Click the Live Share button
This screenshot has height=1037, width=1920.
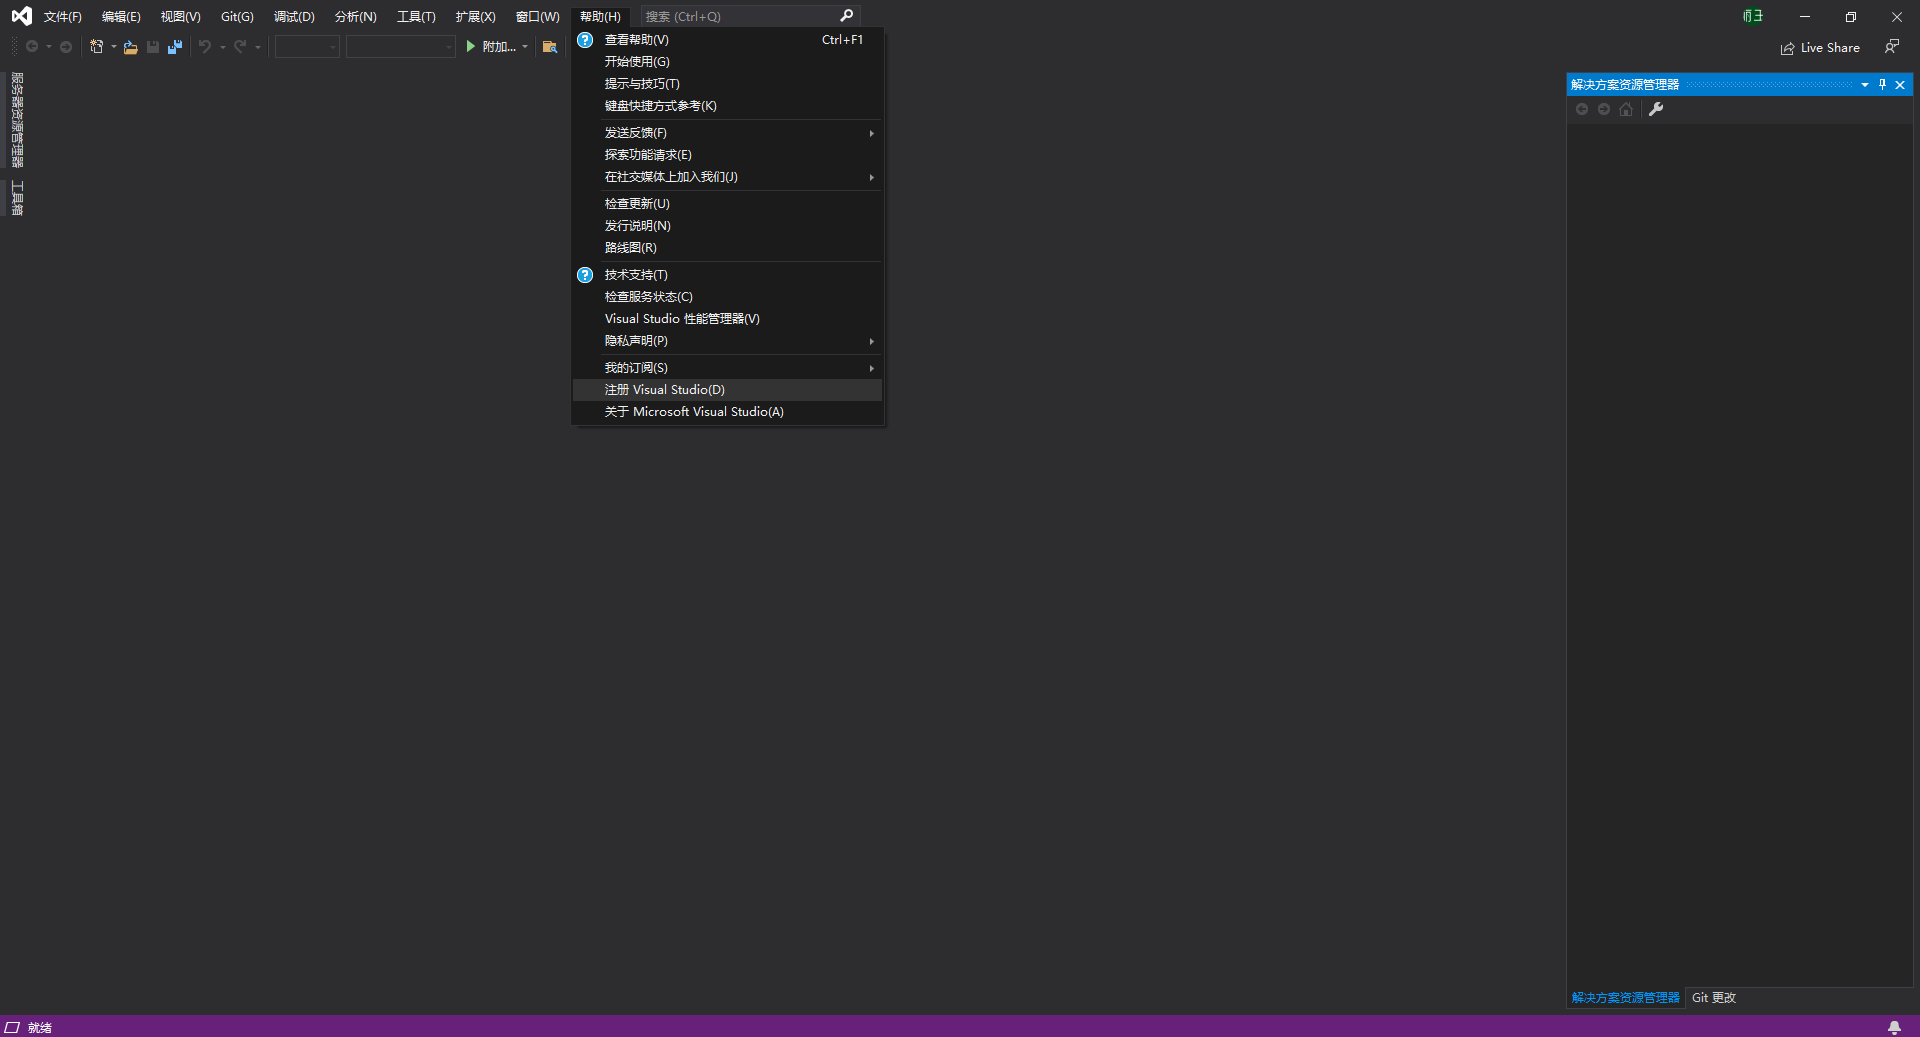tap(1820, 48)
